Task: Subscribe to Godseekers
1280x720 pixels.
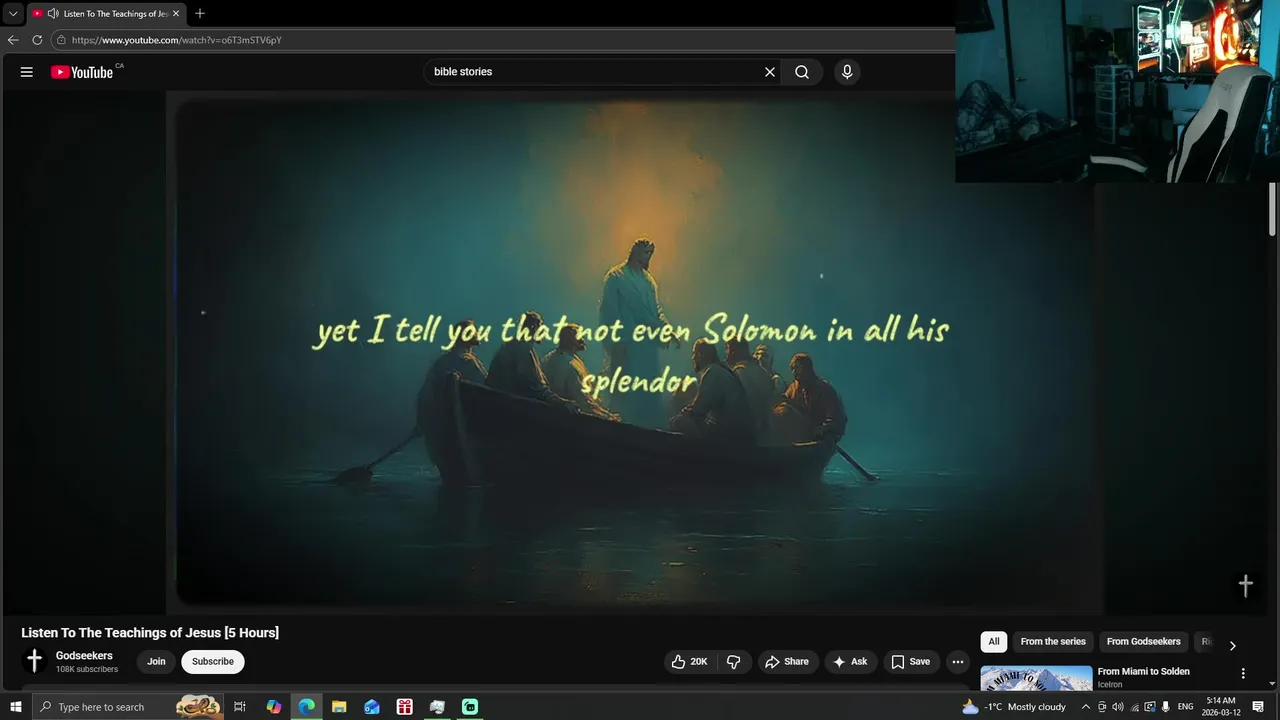Action: pos(213,662)
